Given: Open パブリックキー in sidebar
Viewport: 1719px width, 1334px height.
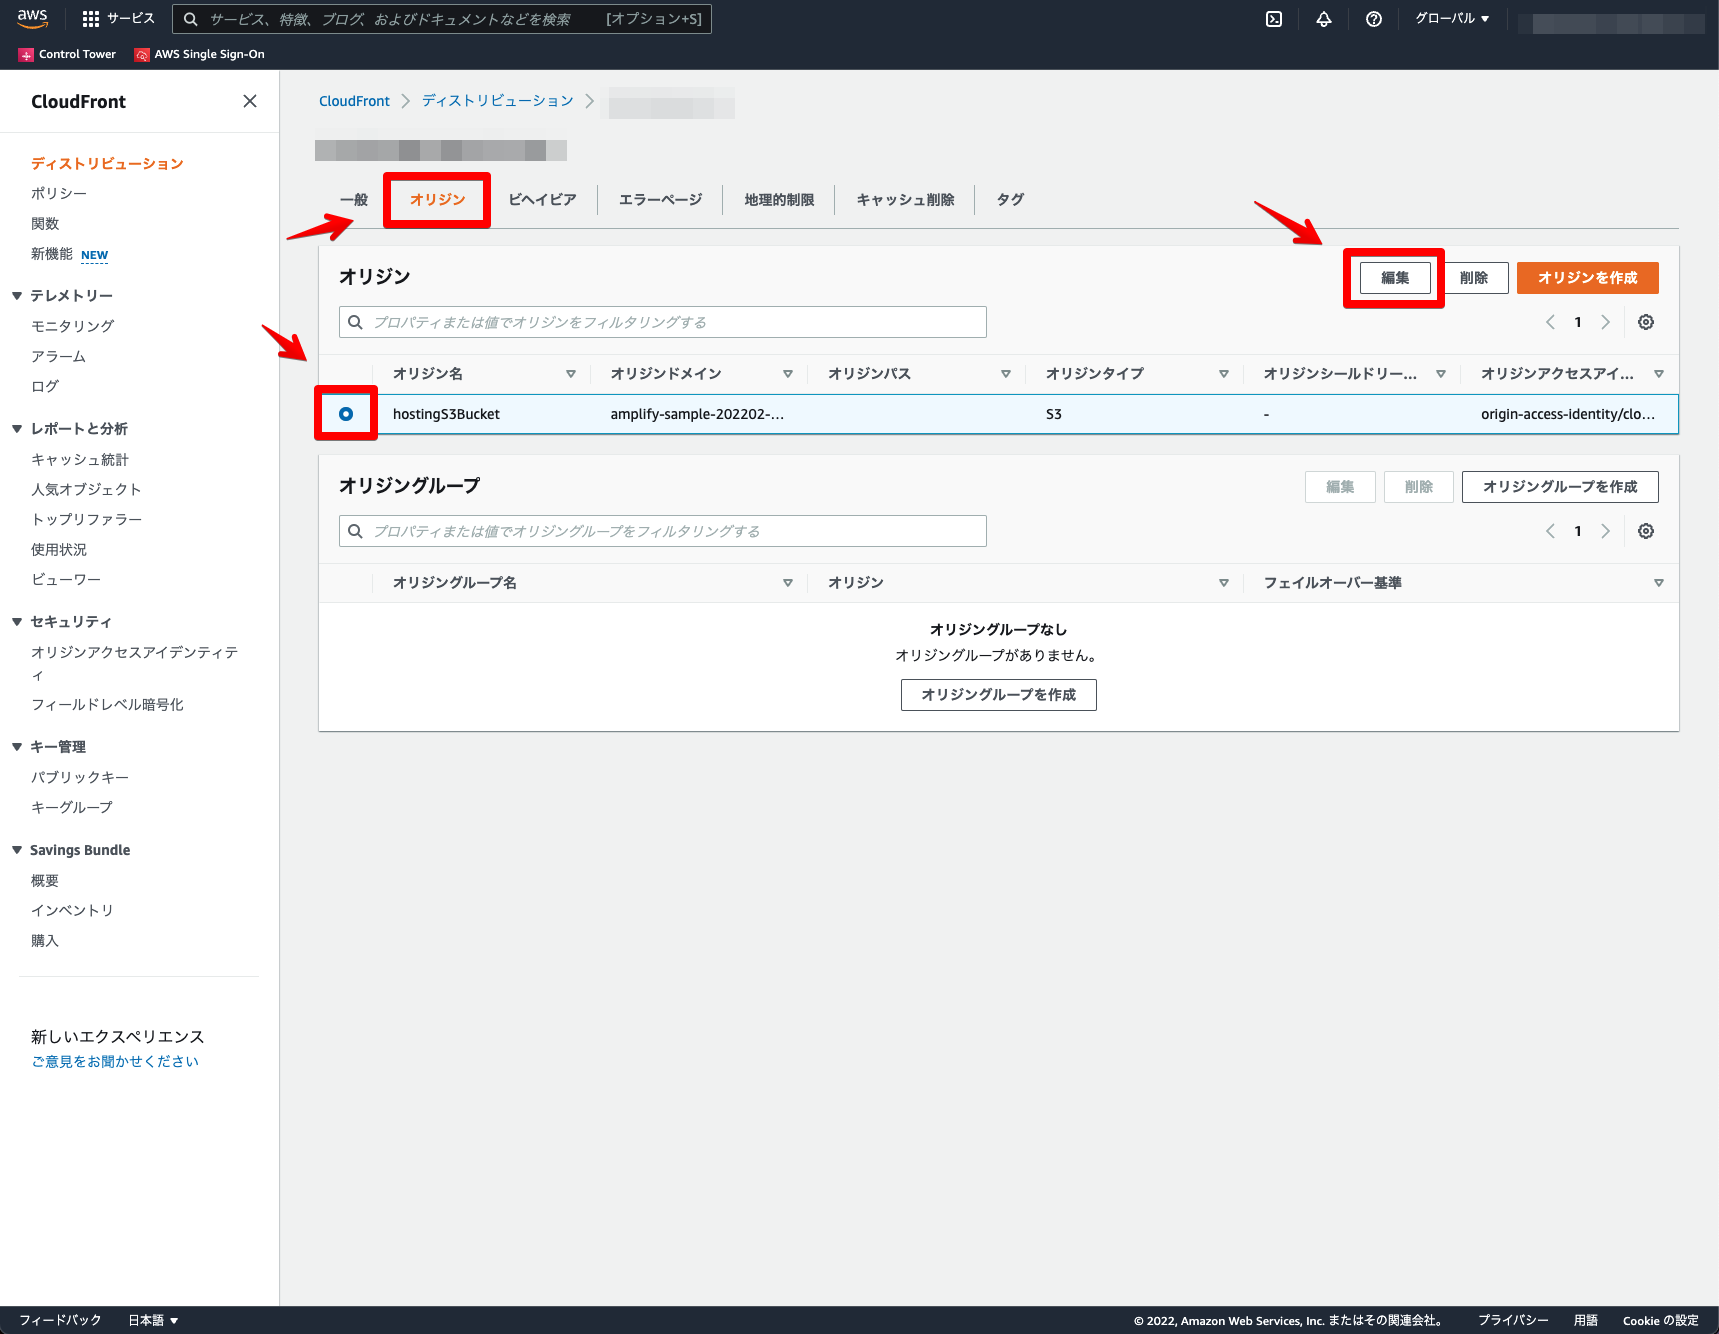Looking at the screenshot, I should (x=80, y=777).
